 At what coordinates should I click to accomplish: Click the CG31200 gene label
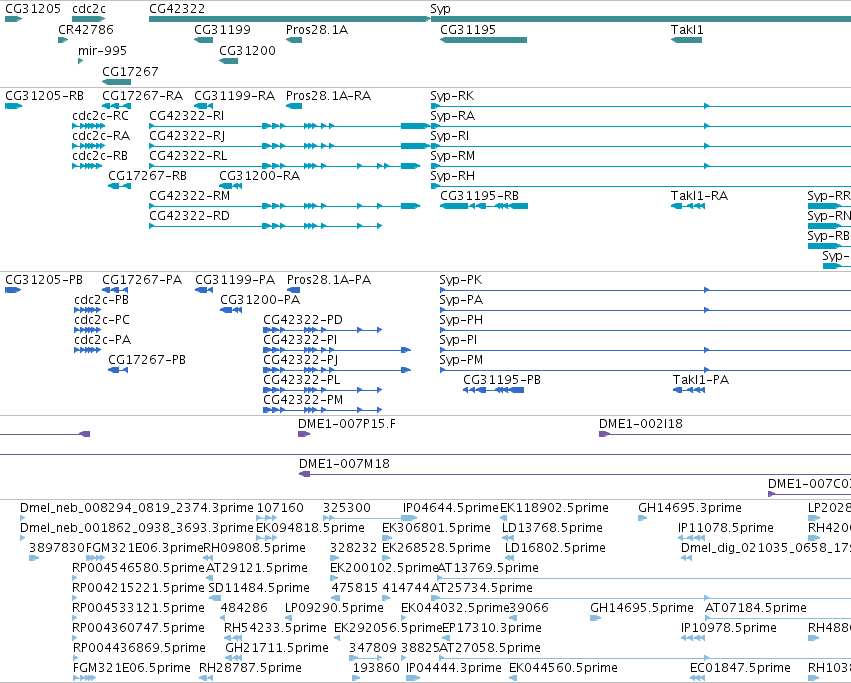click(247, 50)
